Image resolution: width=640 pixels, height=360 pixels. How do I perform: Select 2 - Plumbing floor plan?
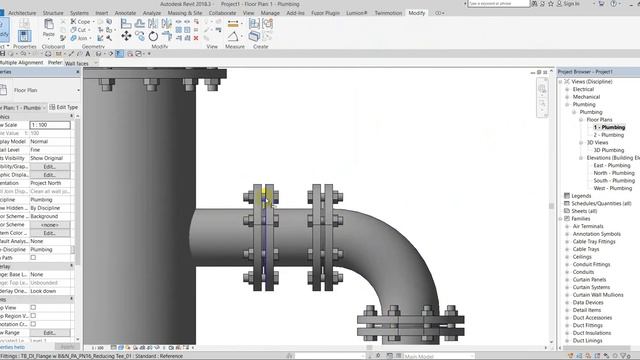pos(609,135)
